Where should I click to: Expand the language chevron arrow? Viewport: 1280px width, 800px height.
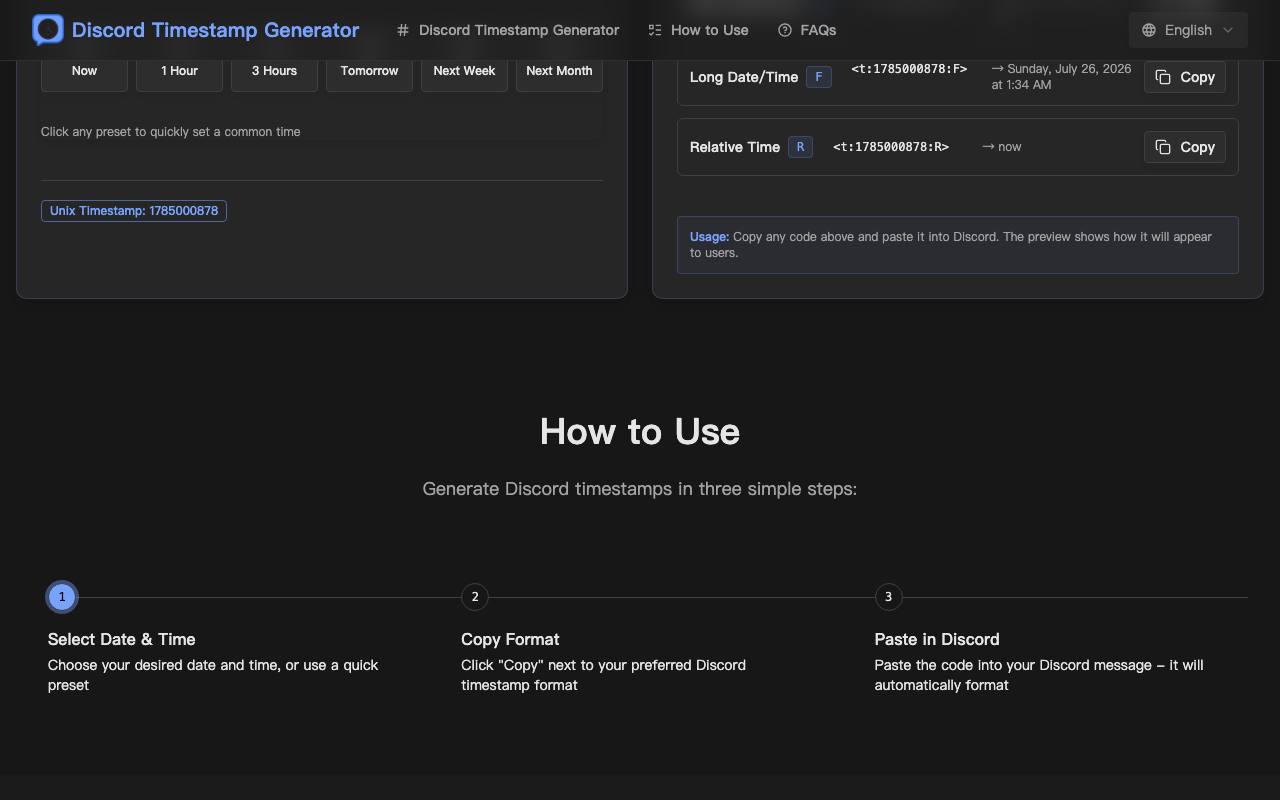(x=1228, y=30)
